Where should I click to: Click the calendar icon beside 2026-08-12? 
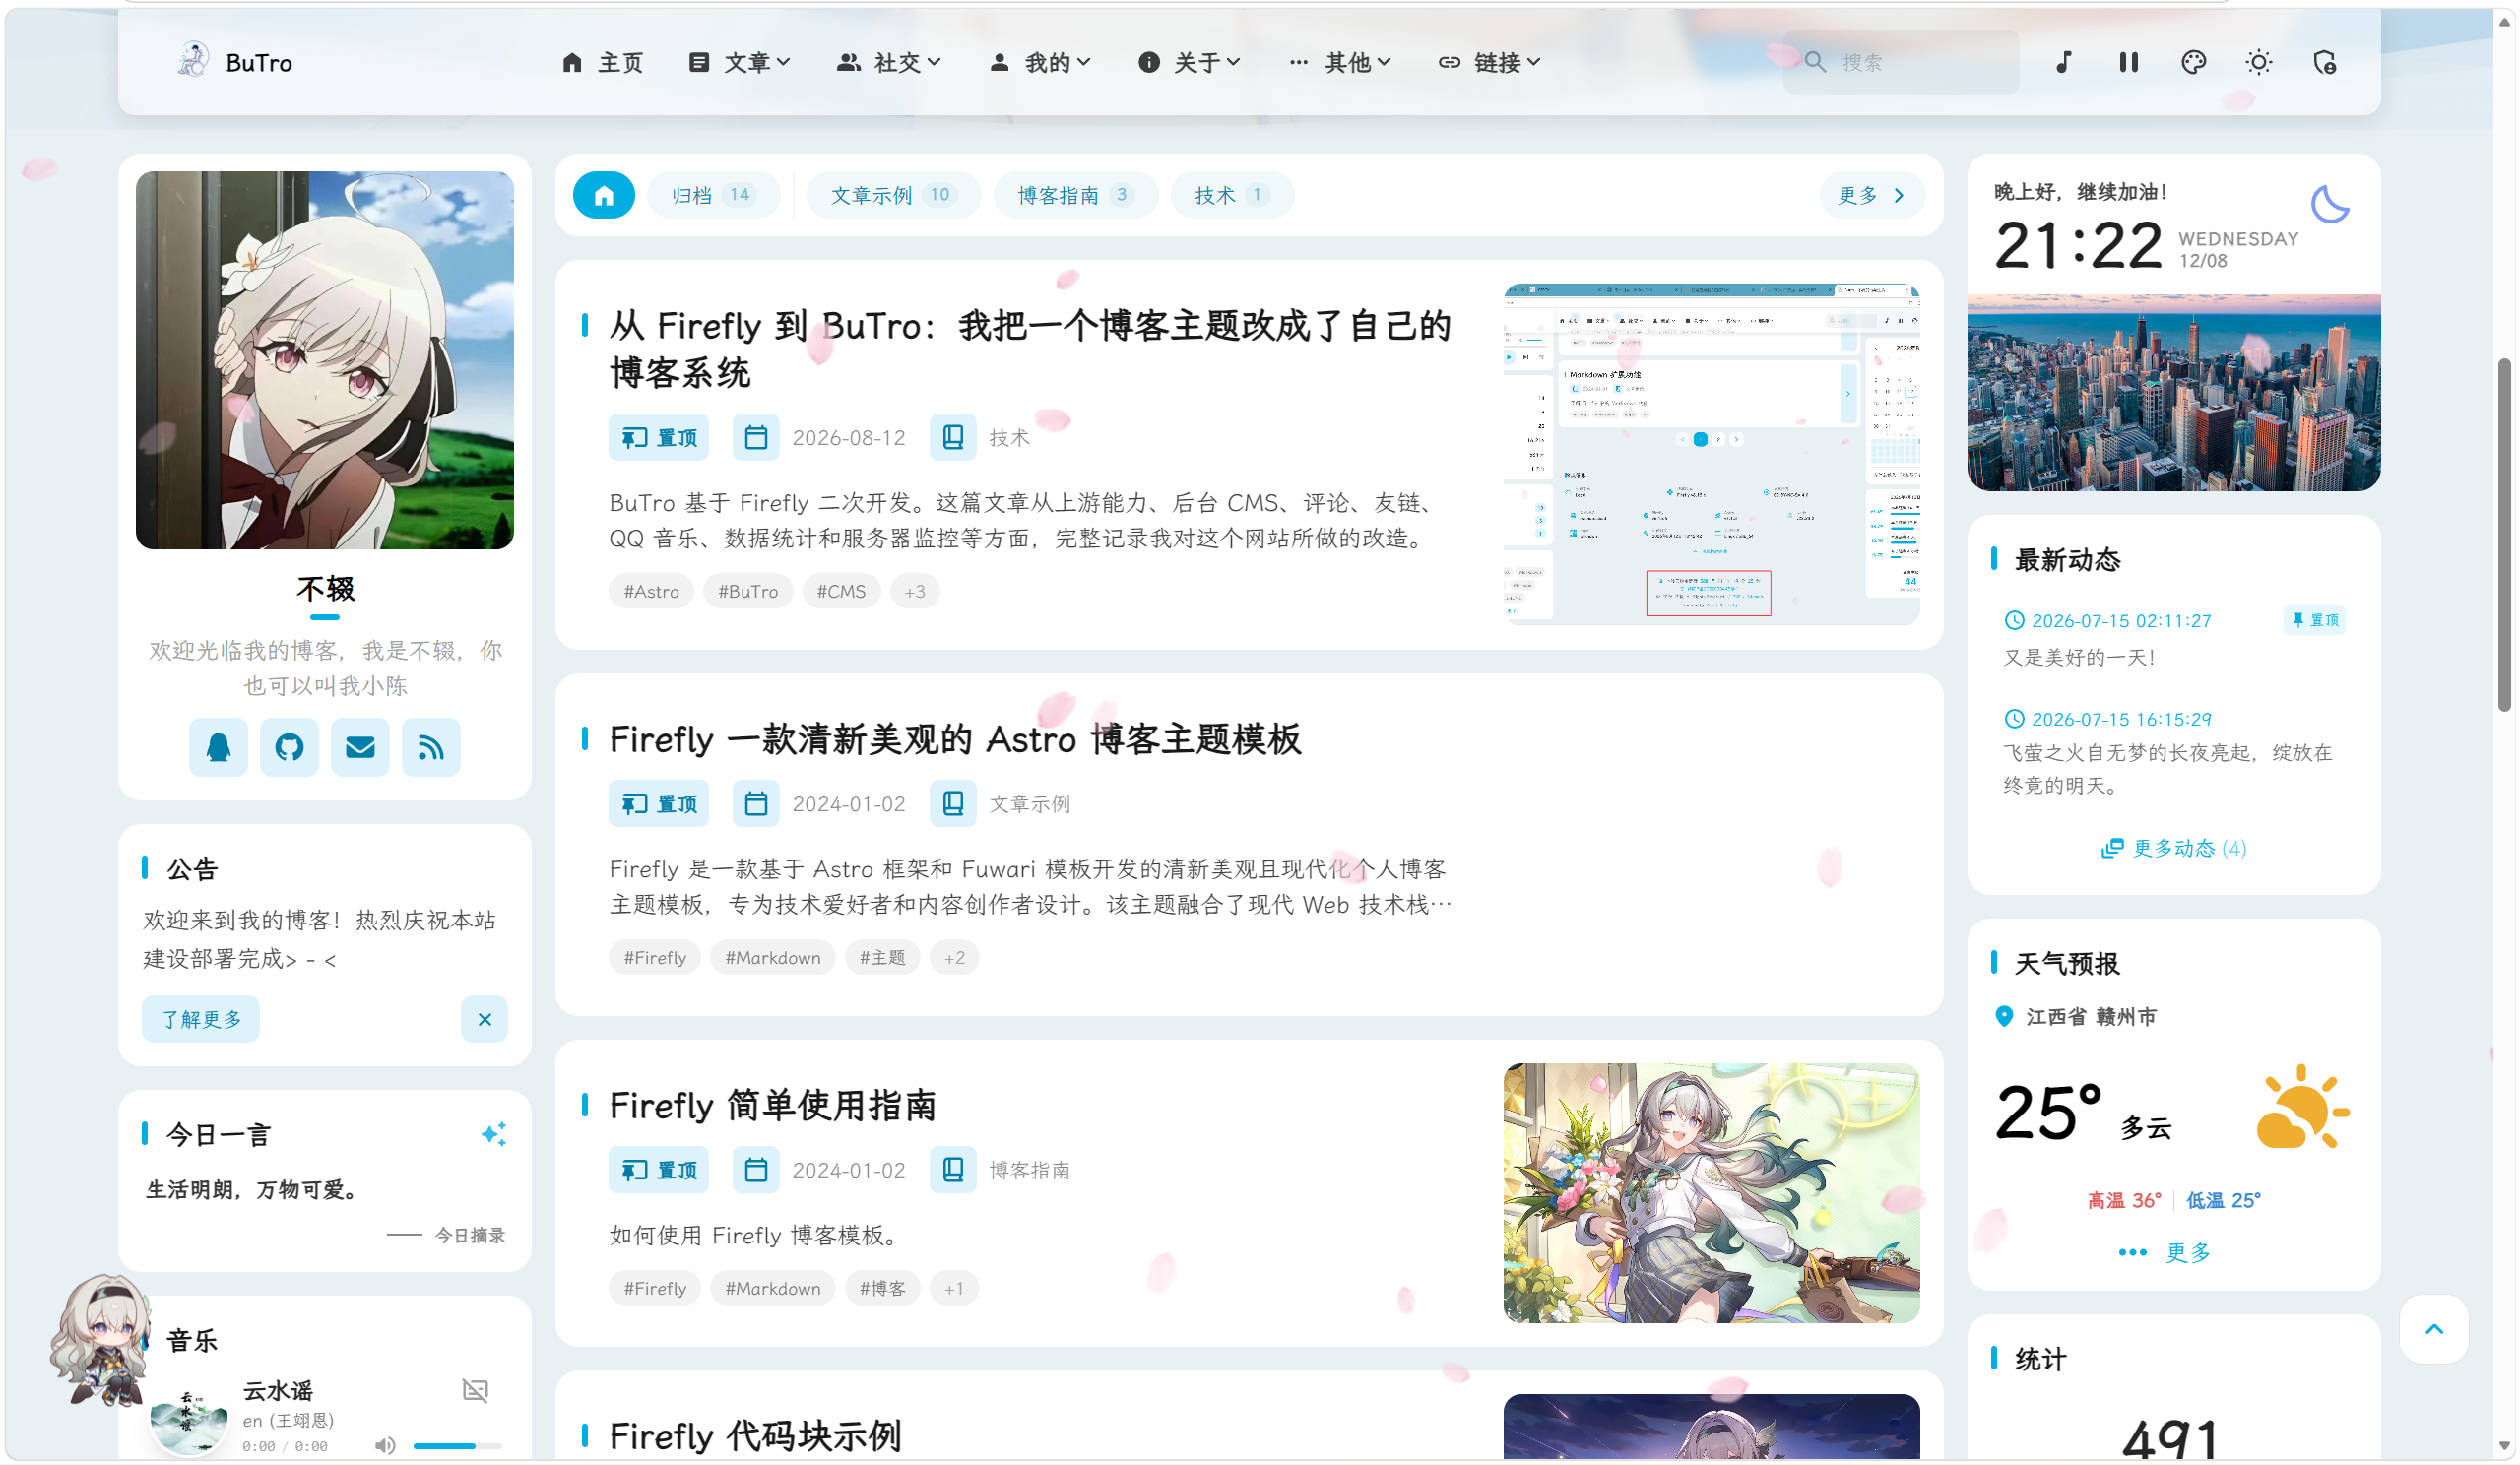pyautogui.click(x=756, y=437)
